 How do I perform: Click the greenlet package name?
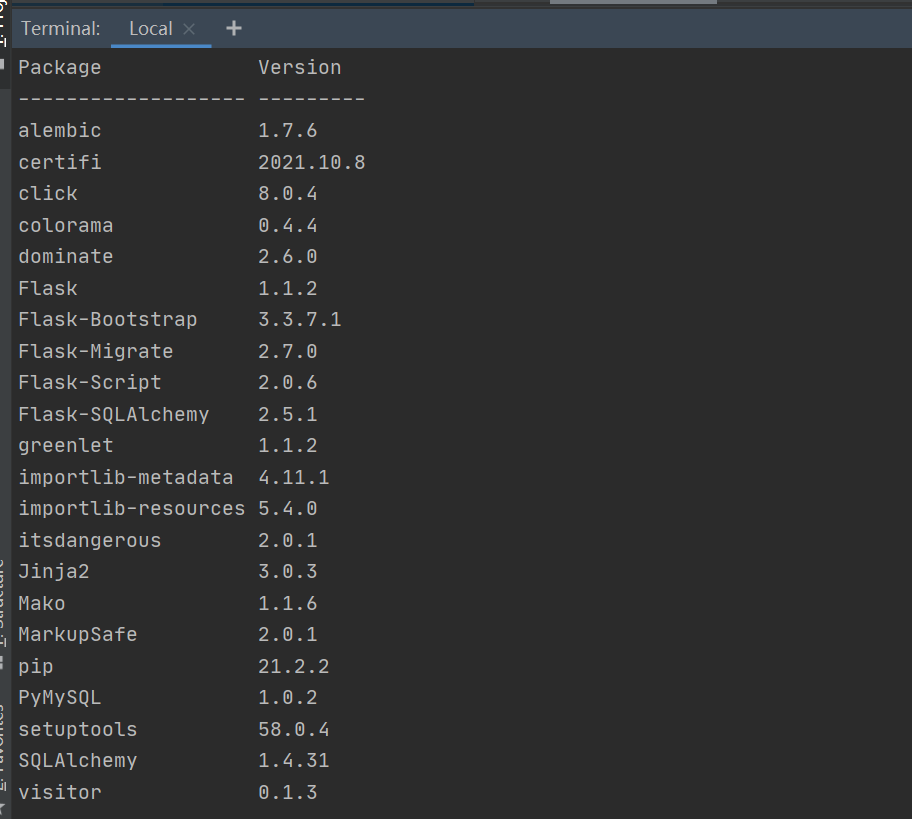pos(66,445)
